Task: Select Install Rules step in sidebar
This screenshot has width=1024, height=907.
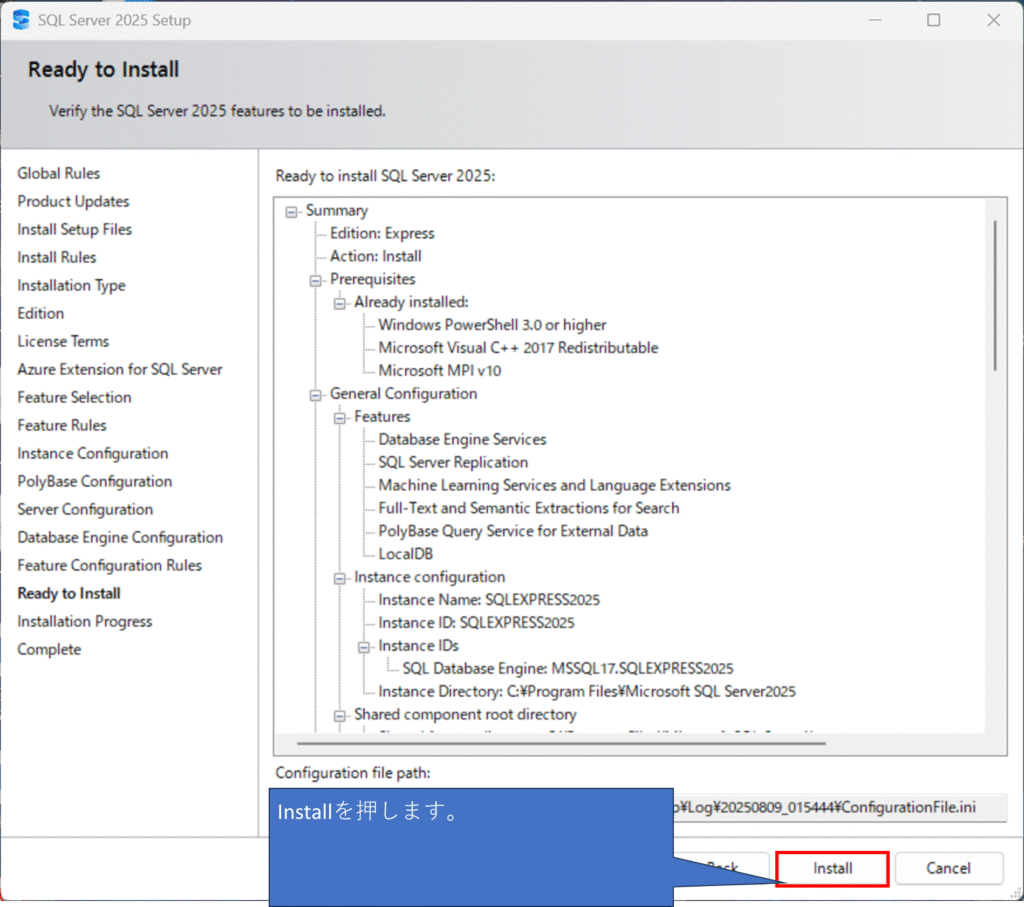Action: tap(57, 257)
